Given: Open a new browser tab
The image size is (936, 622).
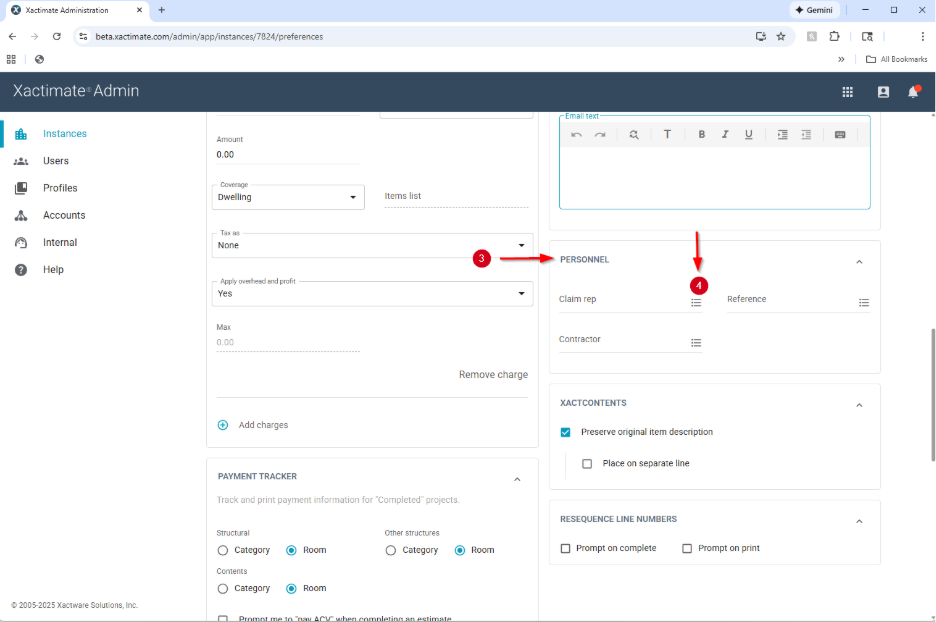Looking at the screenshot, I should [162, 10].
